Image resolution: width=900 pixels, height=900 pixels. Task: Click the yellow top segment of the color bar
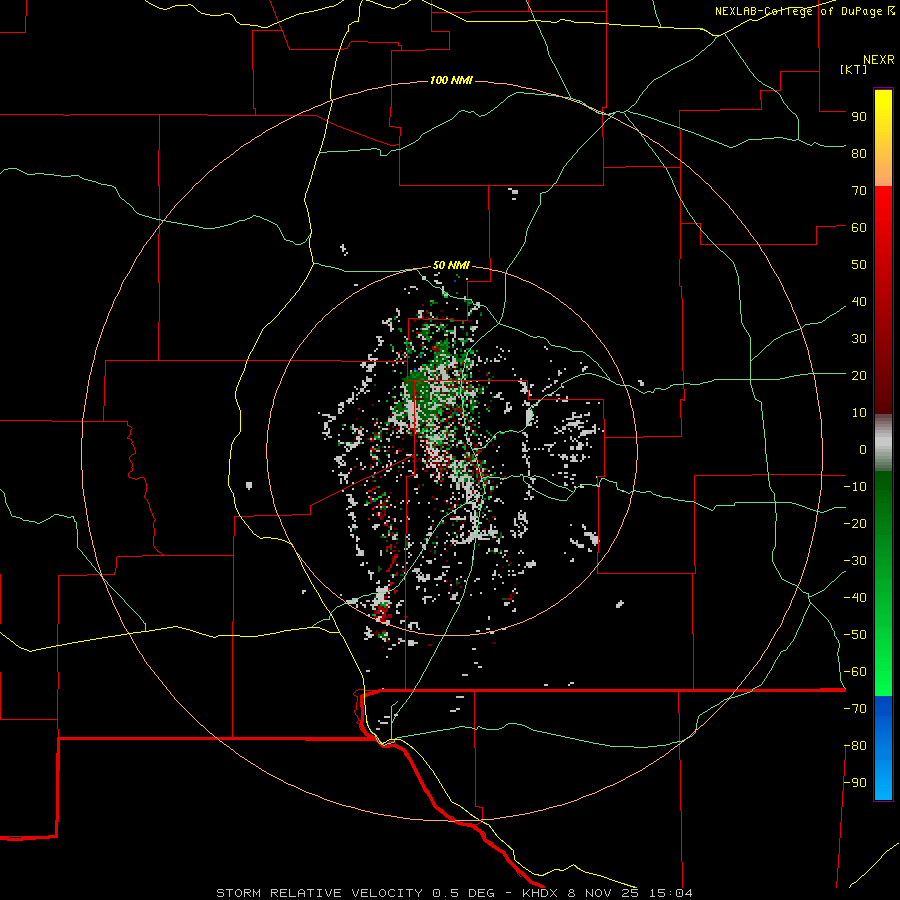(883, 138)
